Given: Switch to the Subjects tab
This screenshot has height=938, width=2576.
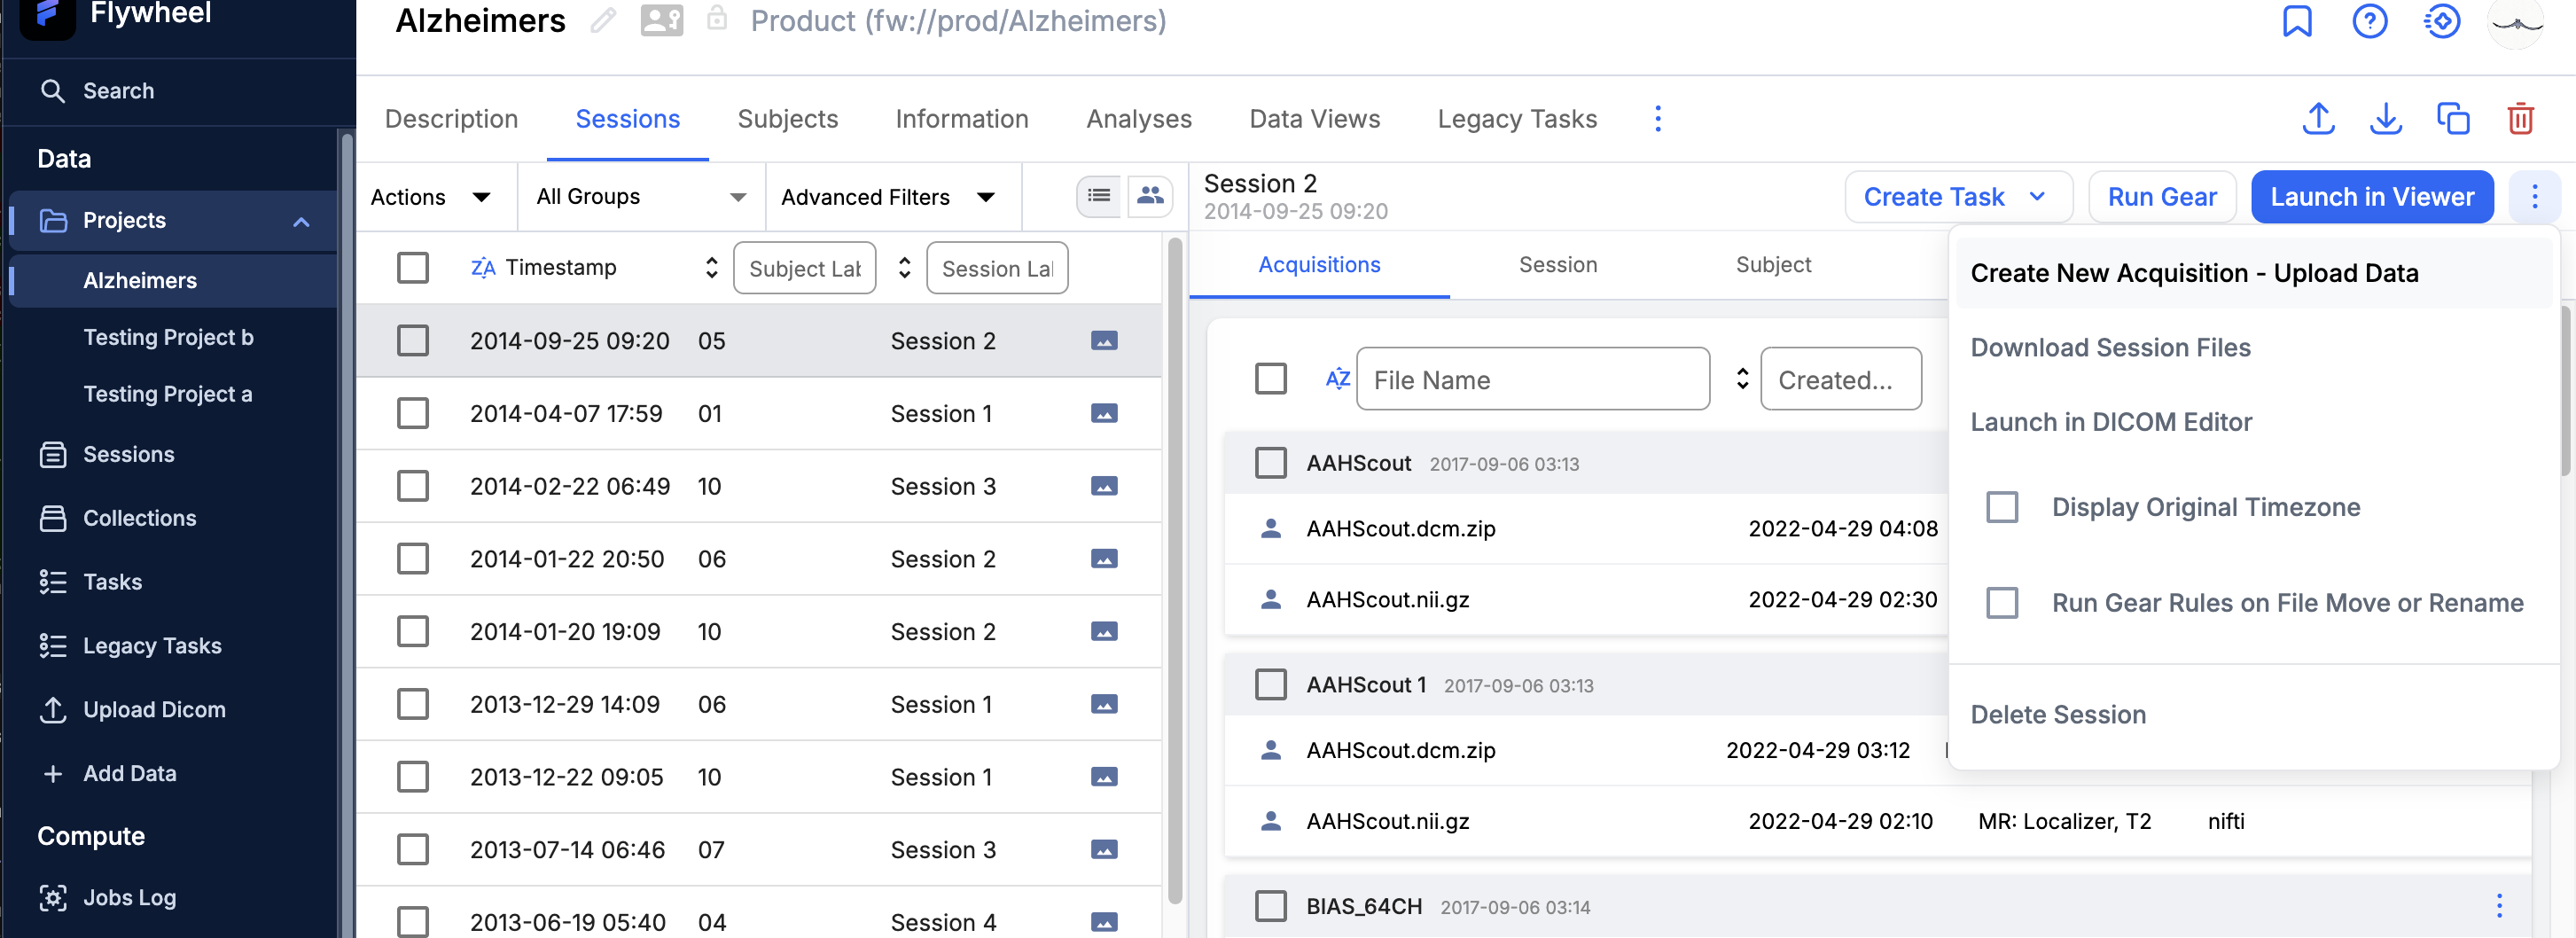Looking at the screenshot, I should [787, 119].
